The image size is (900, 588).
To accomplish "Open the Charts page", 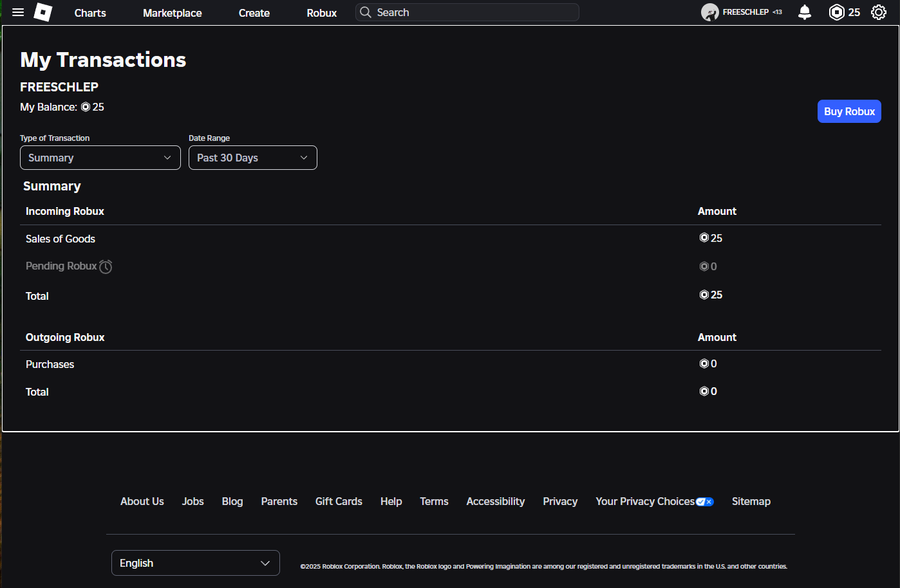I will click(90, 13).
